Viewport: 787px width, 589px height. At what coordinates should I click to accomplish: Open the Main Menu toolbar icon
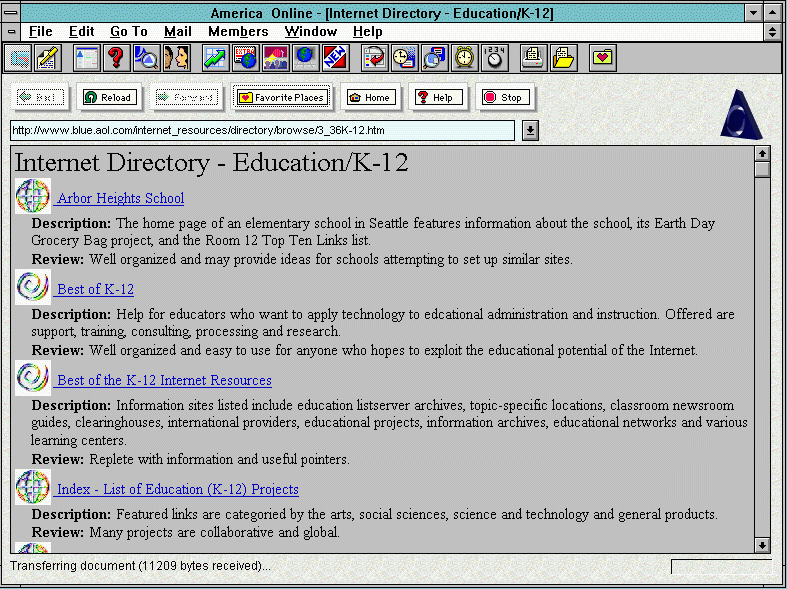86,58
